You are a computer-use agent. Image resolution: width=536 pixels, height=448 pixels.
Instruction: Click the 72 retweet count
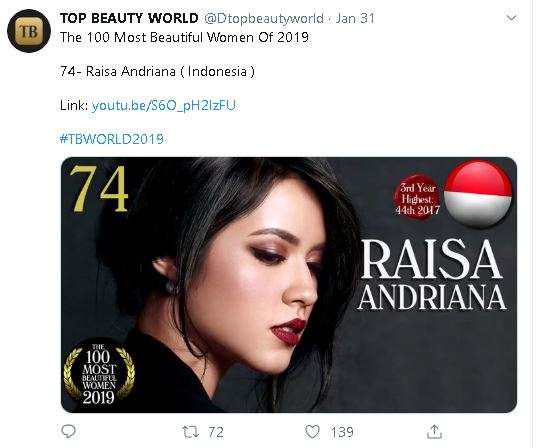pyautogui.click(x=216, y=432)
